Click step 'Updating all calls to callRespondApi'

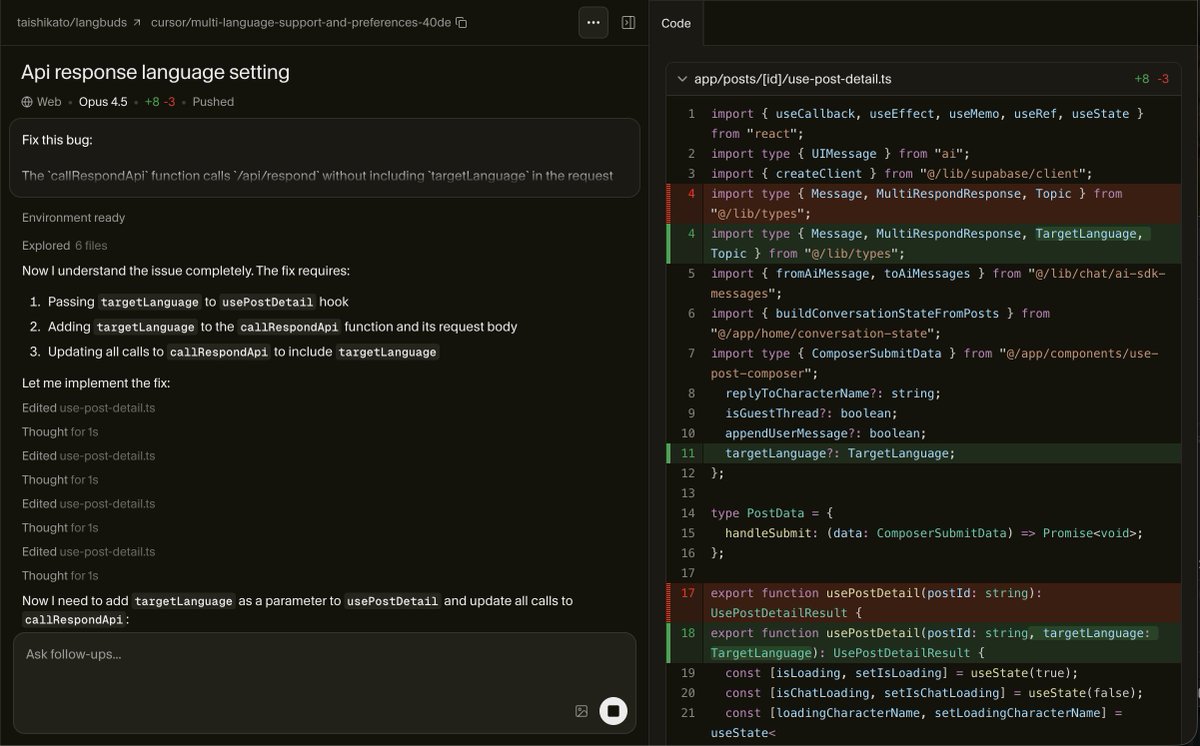point(242,352)
